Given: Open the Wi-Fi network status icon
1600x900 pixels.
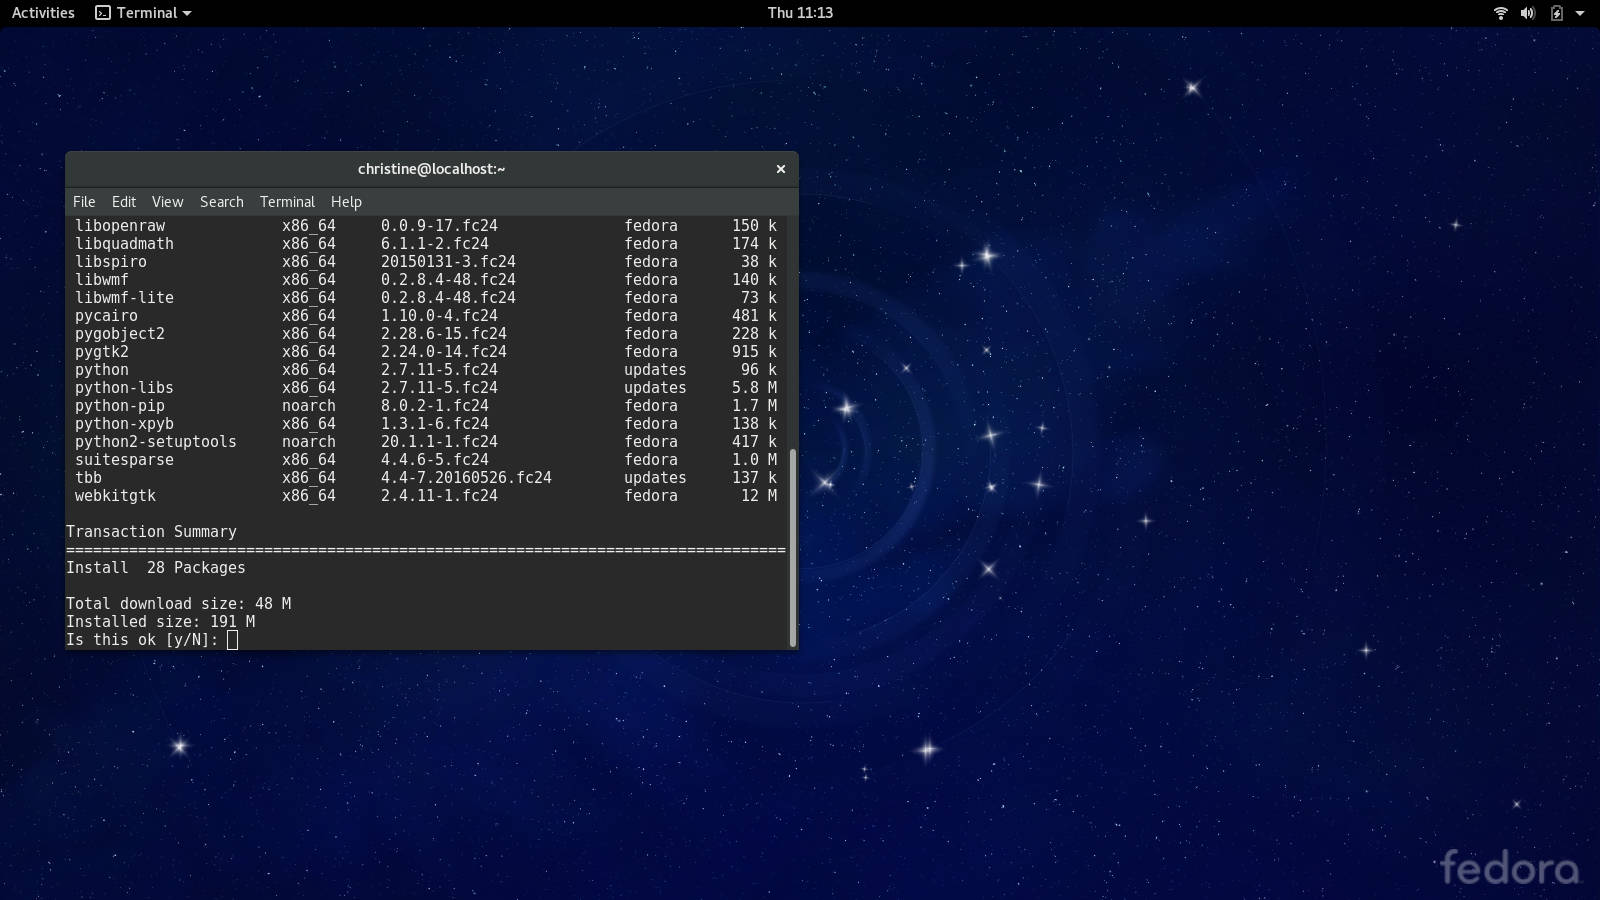Looking at the screenshot, I should click(1500, 13).
